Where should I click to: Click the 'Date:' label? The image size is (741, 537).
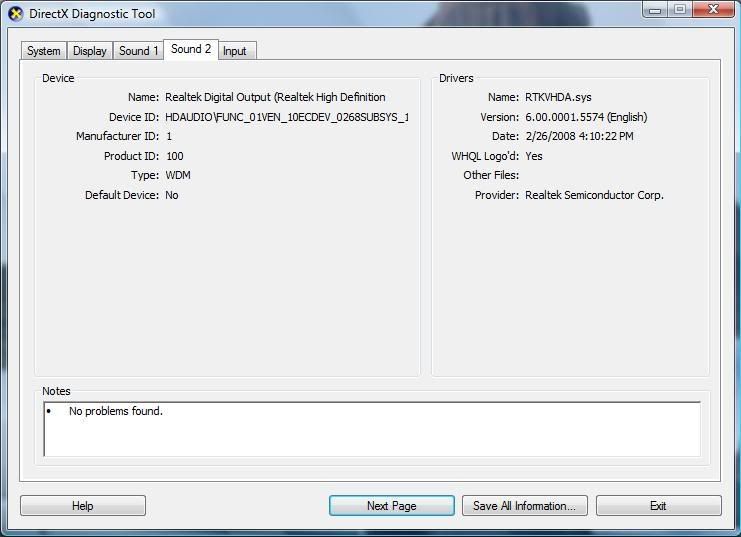pyautogui.click(x=506, y=137)
